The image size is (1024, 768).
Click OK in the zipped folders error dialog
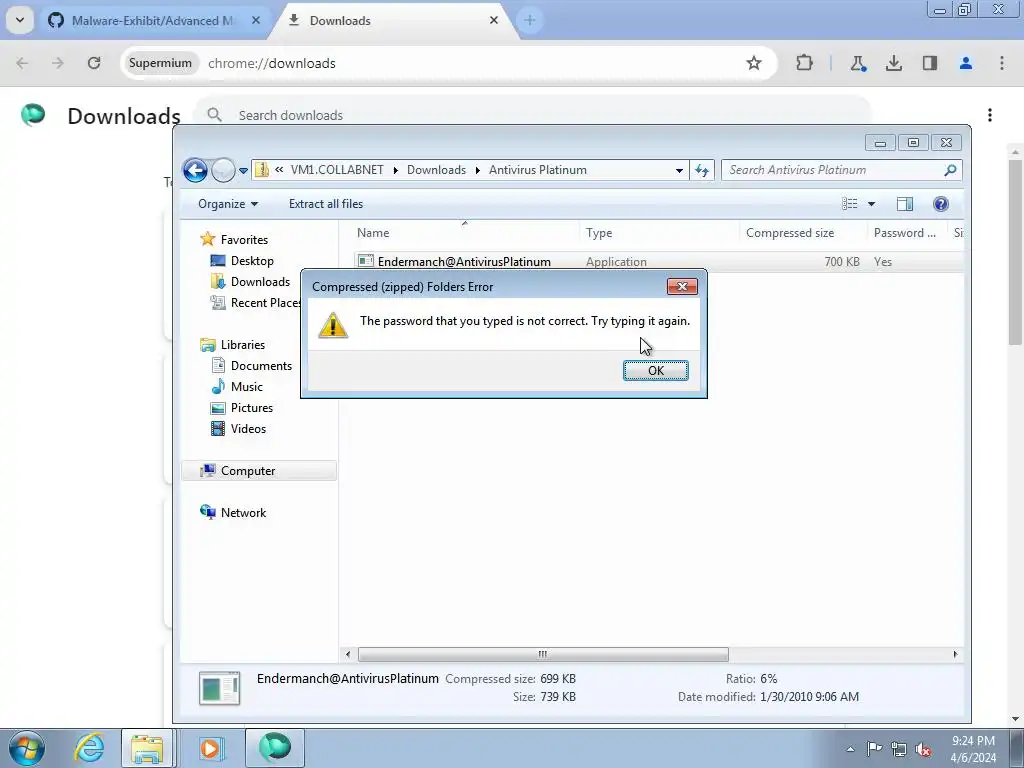[655, 370]
